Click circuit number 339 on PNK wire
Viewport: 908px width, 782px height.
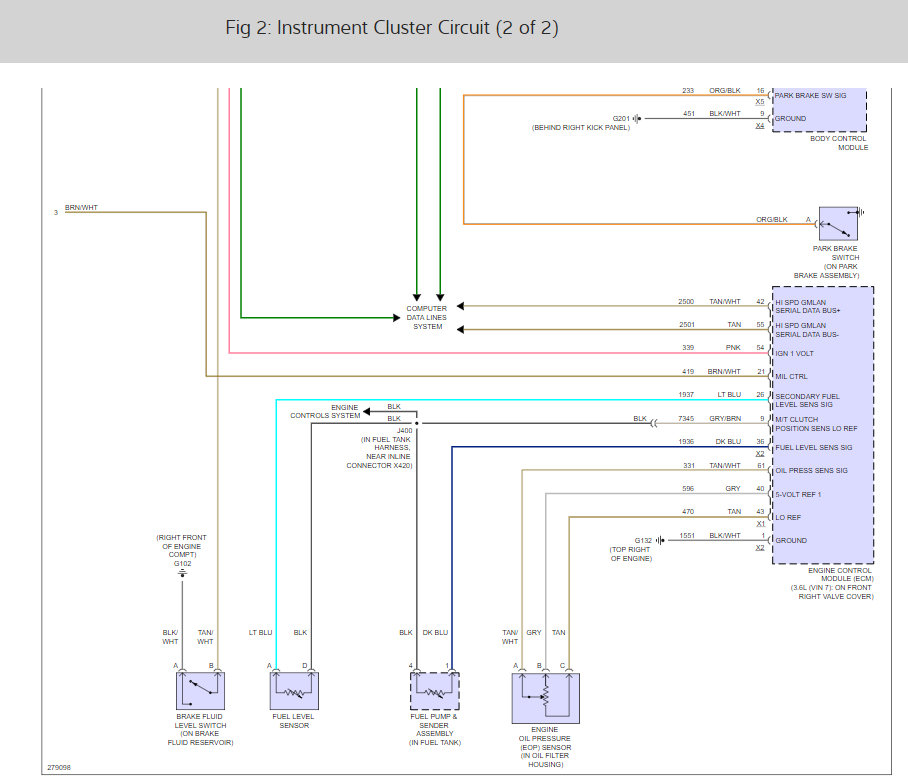688,348
